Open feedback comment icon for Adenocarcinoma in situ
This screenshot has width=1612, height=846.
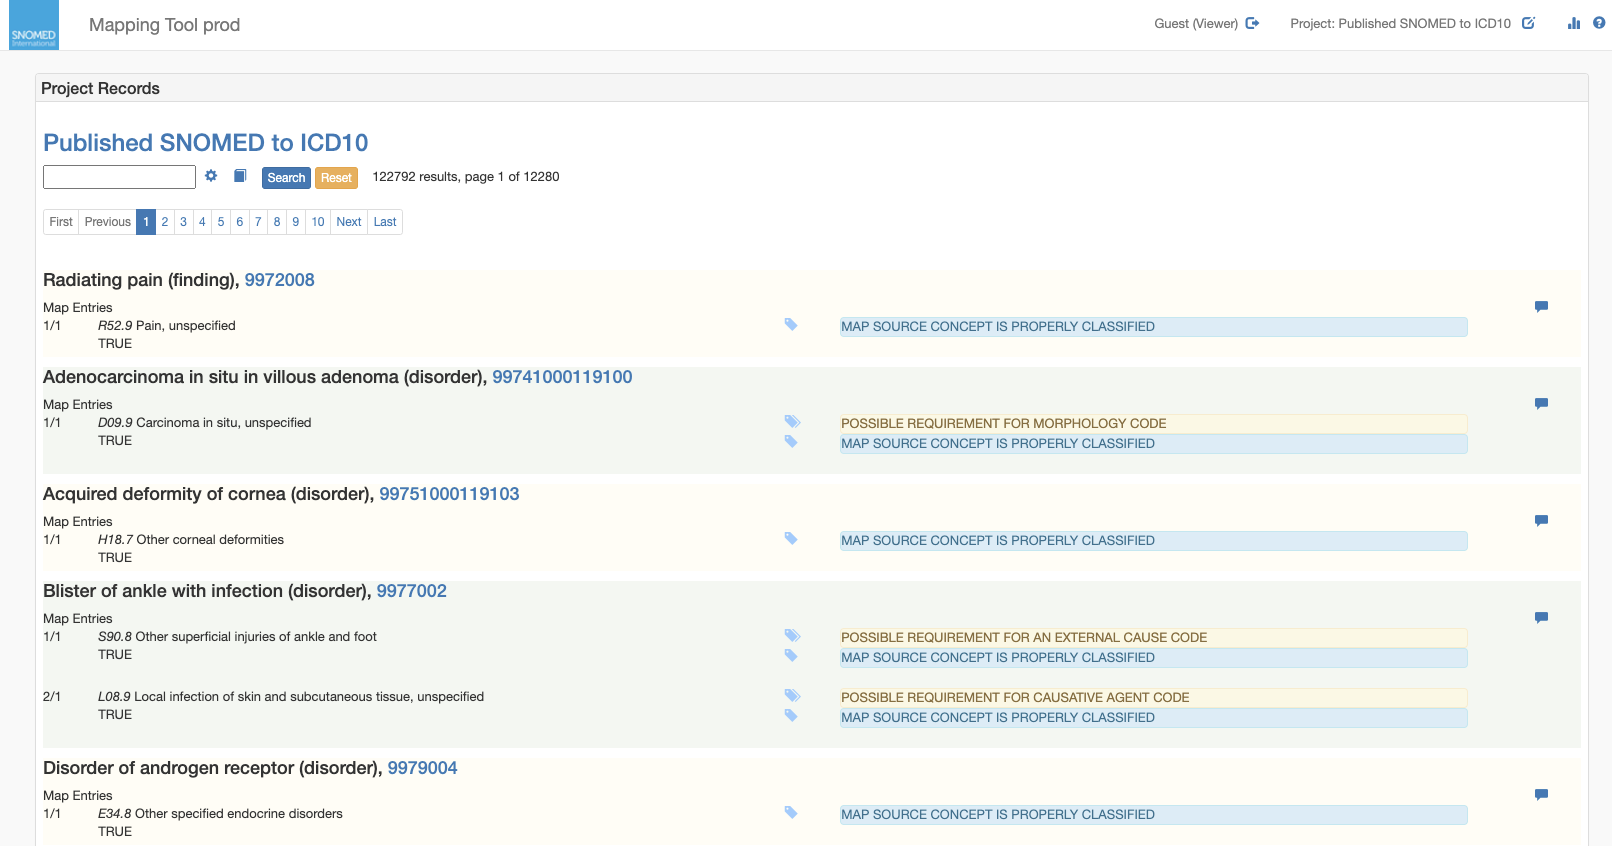[1541, 404]
